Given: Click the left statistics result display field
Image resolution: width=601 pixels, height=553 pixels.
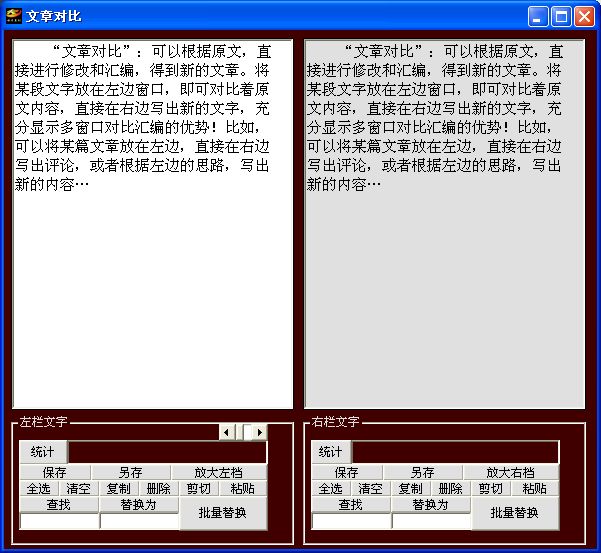Looking at the screenshot, I should tap(167, 452).
